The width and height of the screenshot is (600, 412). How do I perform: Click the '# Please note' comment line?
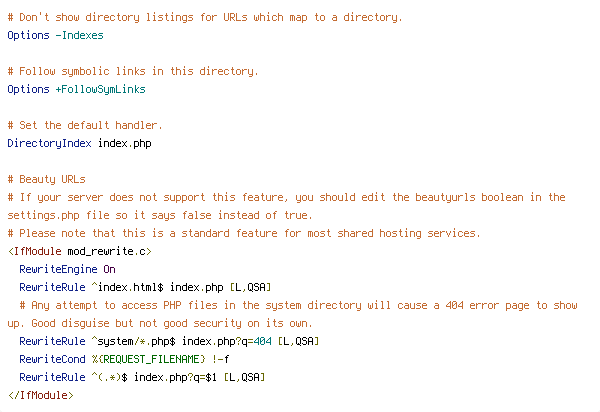(244, 233)
